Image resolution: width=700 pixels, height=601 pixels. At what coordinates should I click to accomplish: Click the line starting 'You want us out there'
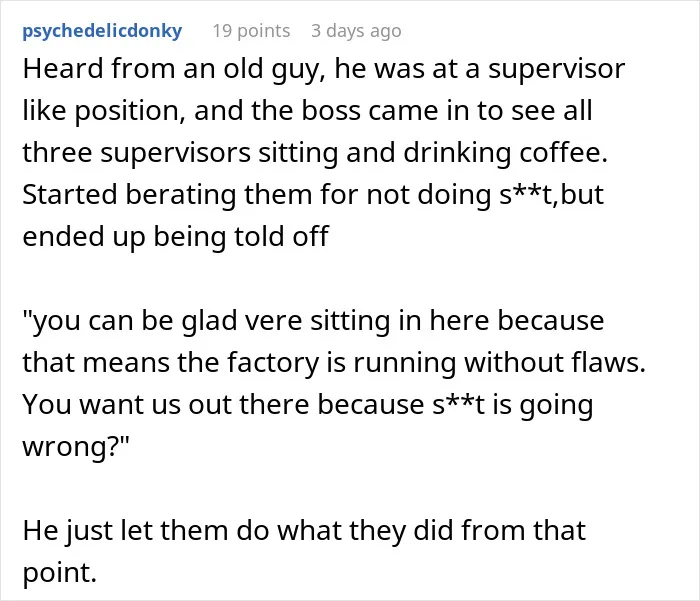click(308, 405)
